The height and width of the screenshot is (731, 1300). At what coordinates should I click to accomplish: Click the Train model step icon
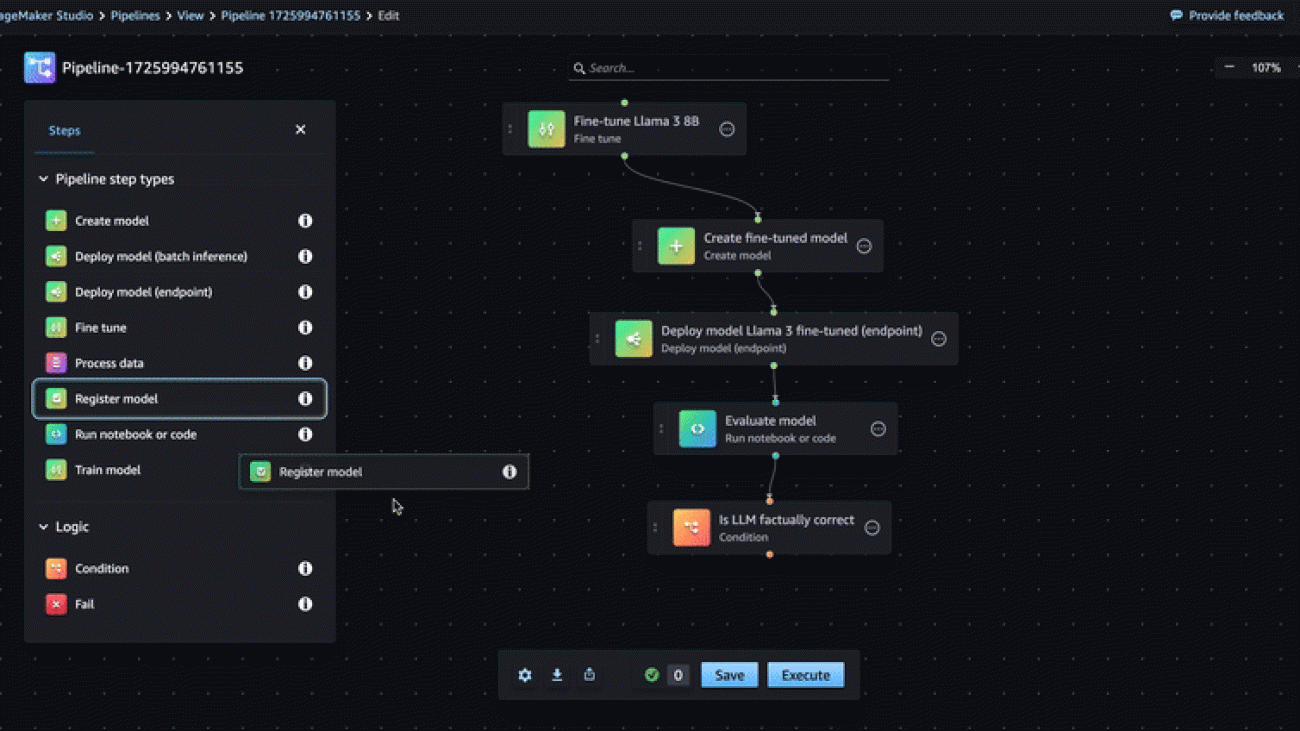(56, 470)
